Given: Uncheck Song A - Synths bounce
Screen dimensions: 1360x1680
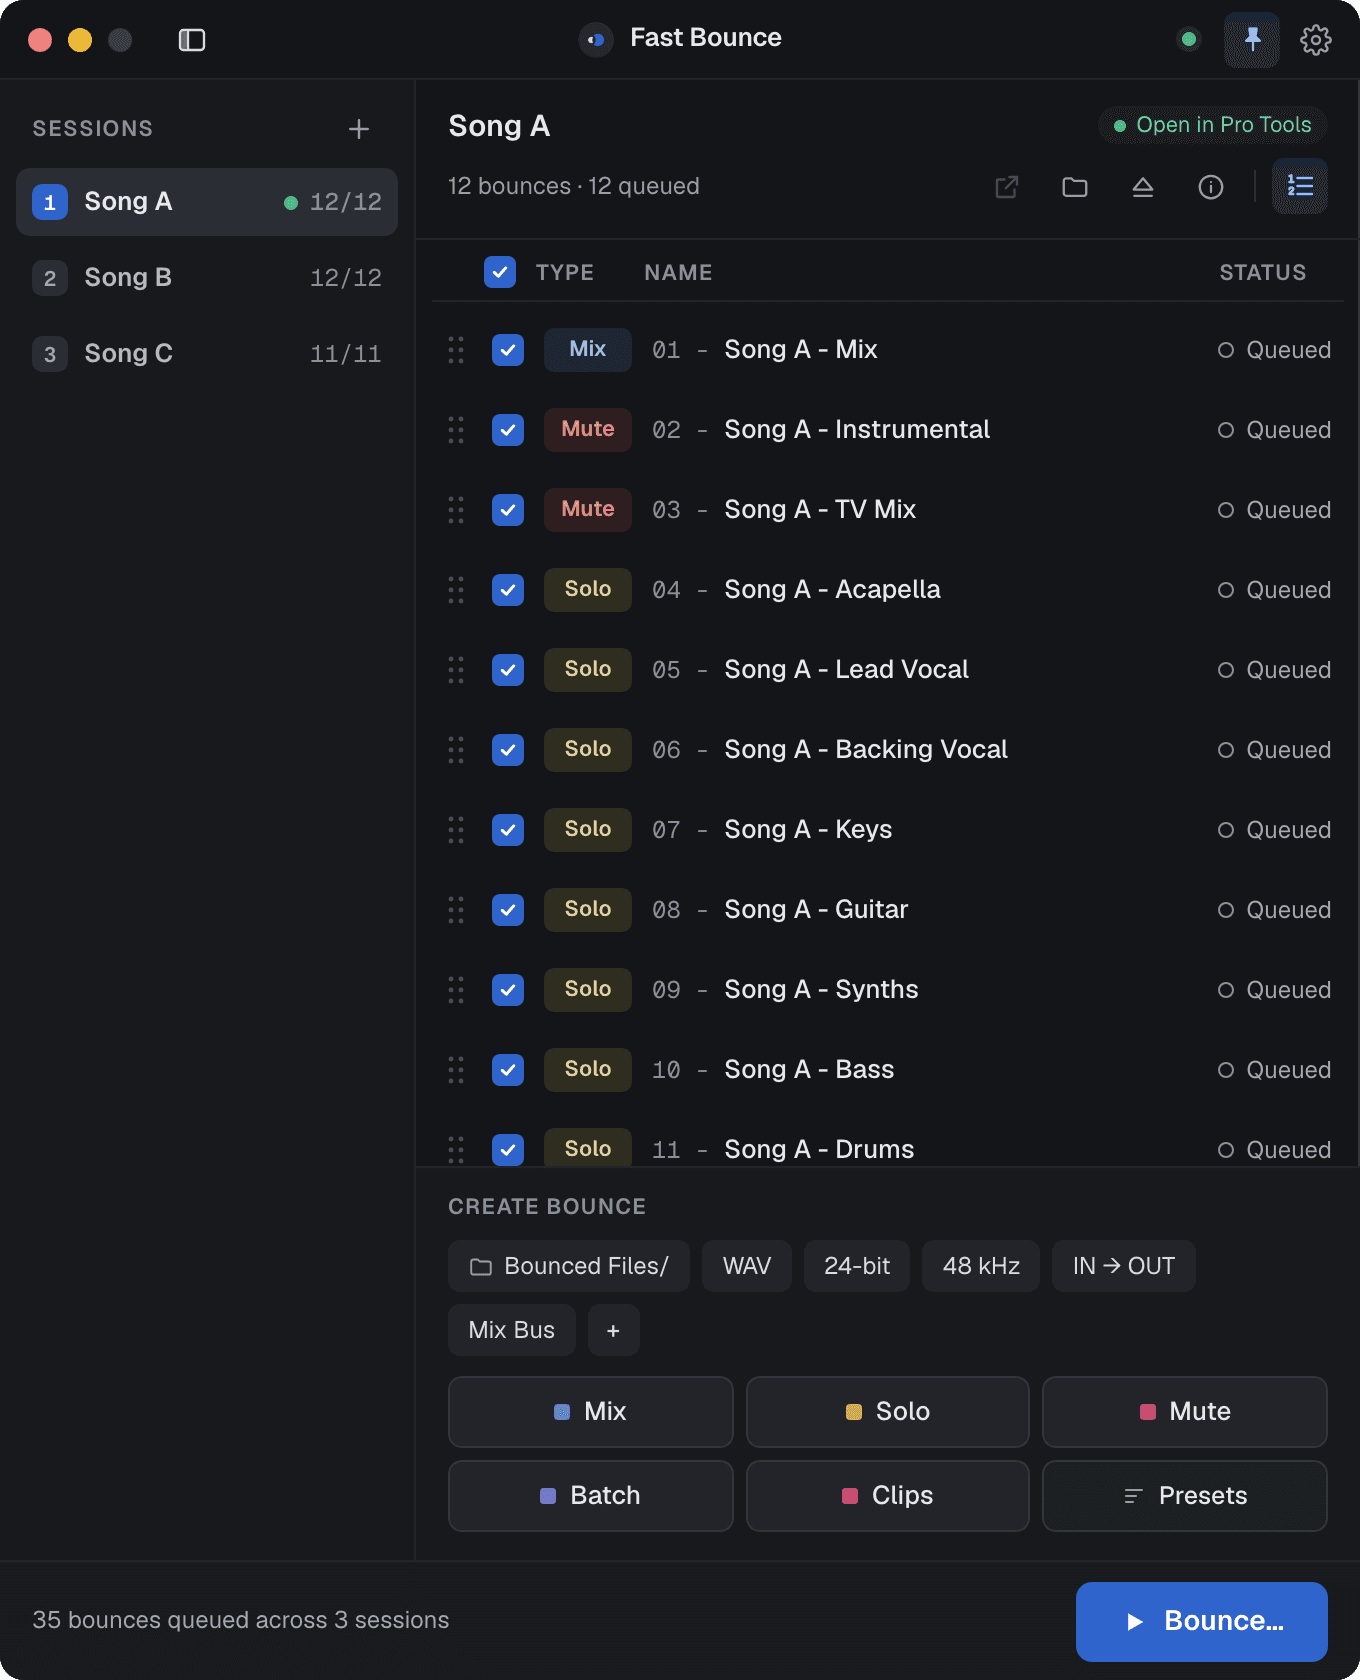Looking at the screenshot, I should pyautogui.click(x=508, y=990).
